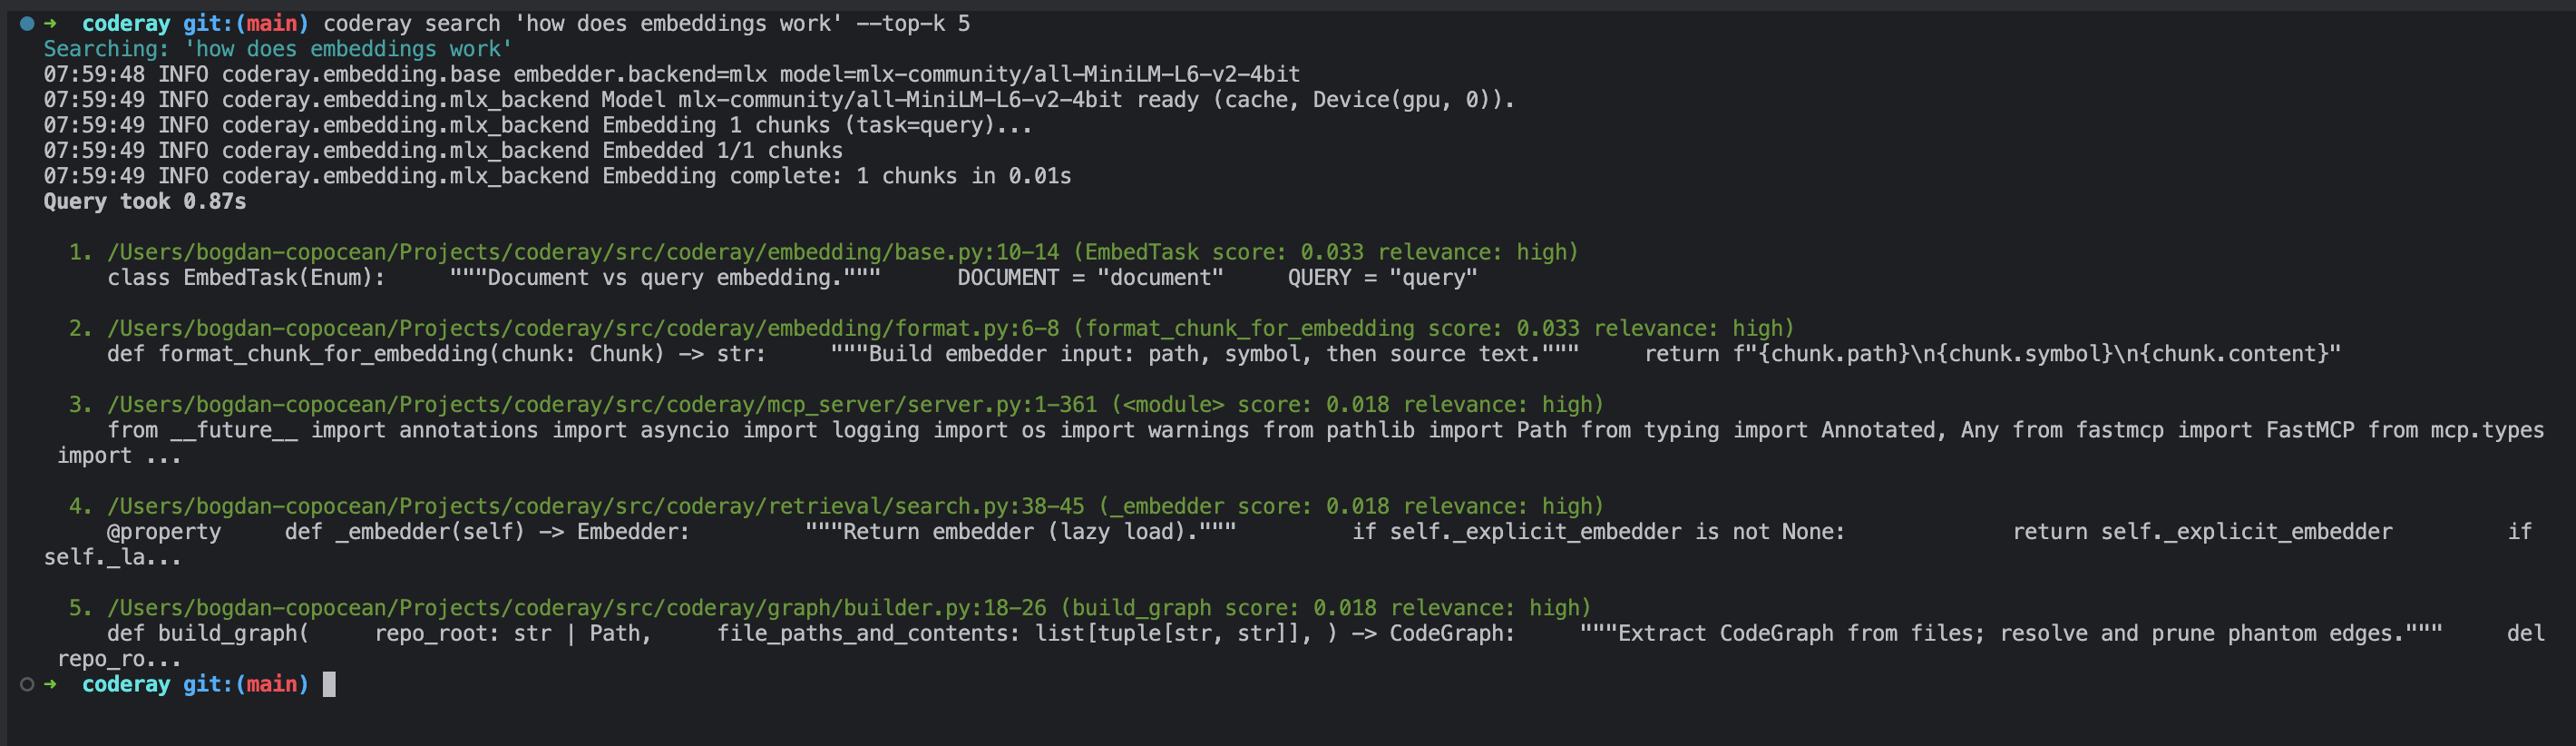2576x746 pixels.
Task: Click '(EmbedTask score: 0.033 relevance: high)'
Action: coord(1326,252)
